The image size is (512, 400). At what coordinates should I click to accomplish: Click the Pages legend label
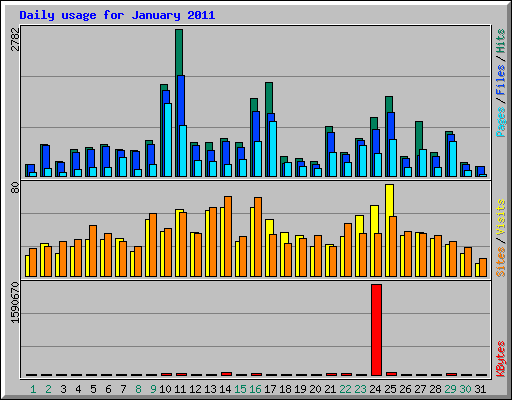tap(501, 122)
